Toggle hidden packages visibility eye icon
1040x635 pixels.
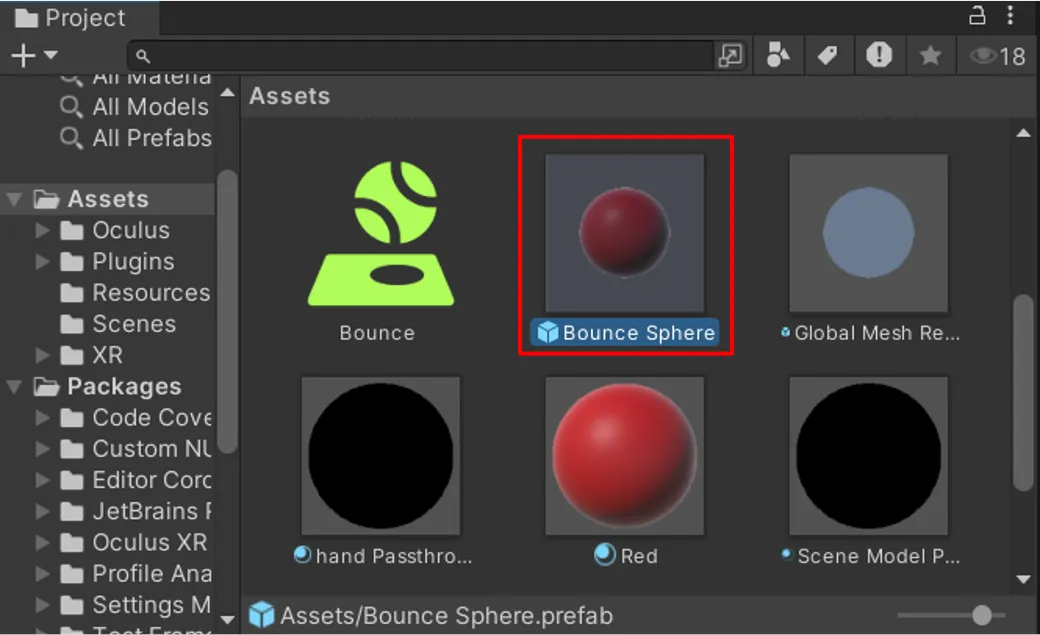pos(997,56)
